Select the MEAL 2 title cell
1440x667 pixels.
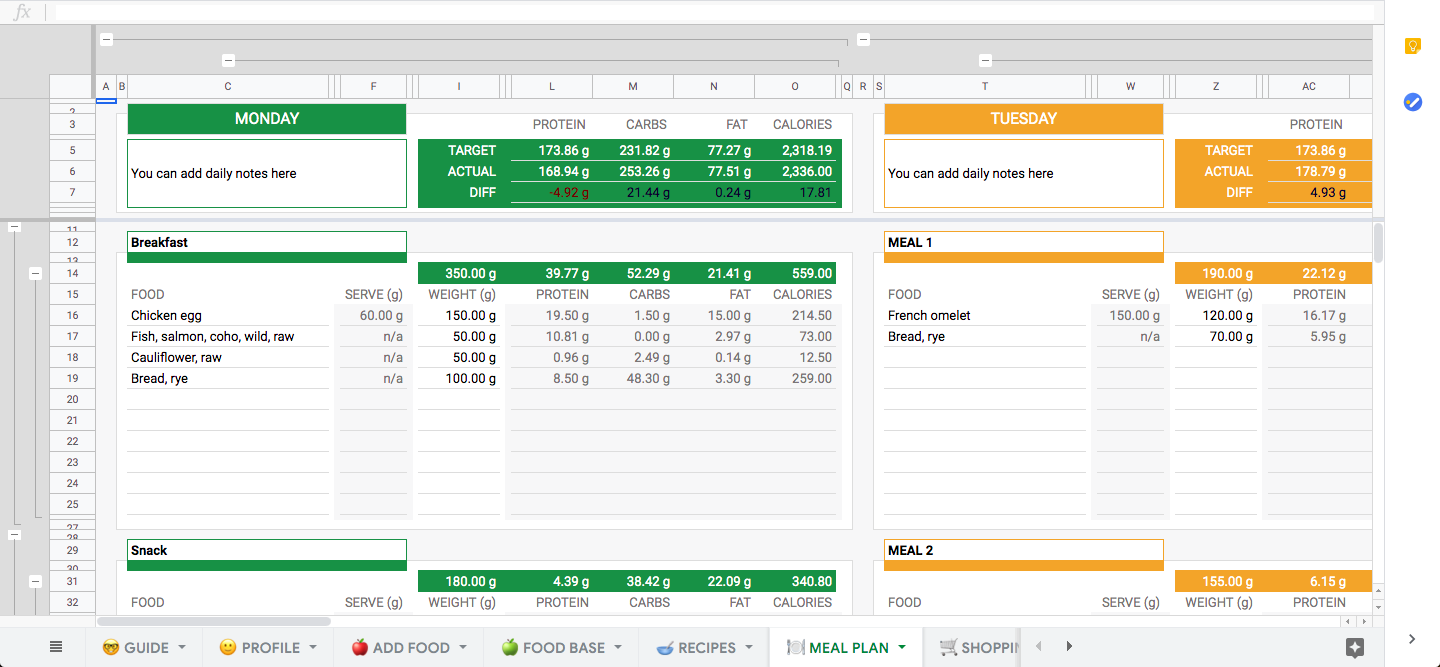[1024, 550]
